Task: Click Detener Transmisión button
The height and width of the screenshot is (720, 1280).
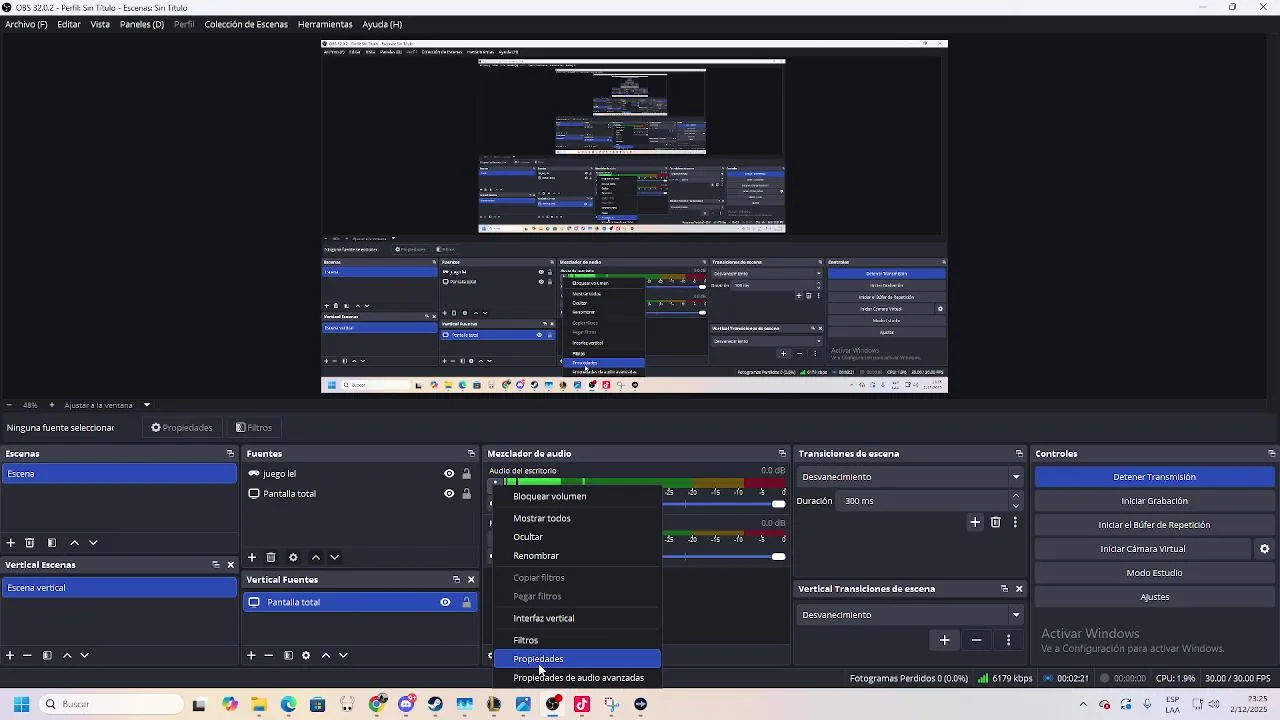Action: pos(1154,477)
